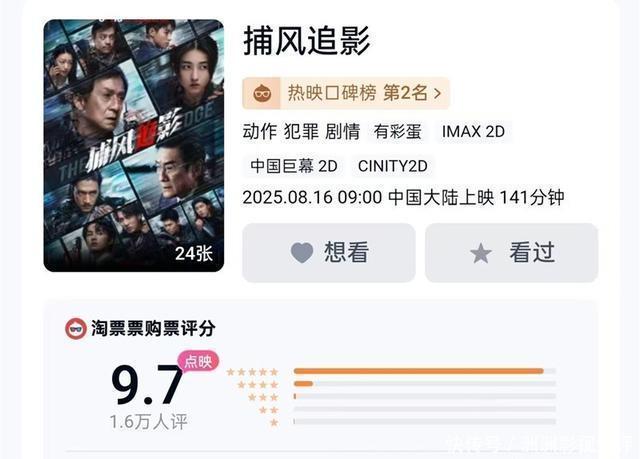This screenshot has height=459, width=640.
Task: Click the pink 点映 badge
Action: click(198, 361)
